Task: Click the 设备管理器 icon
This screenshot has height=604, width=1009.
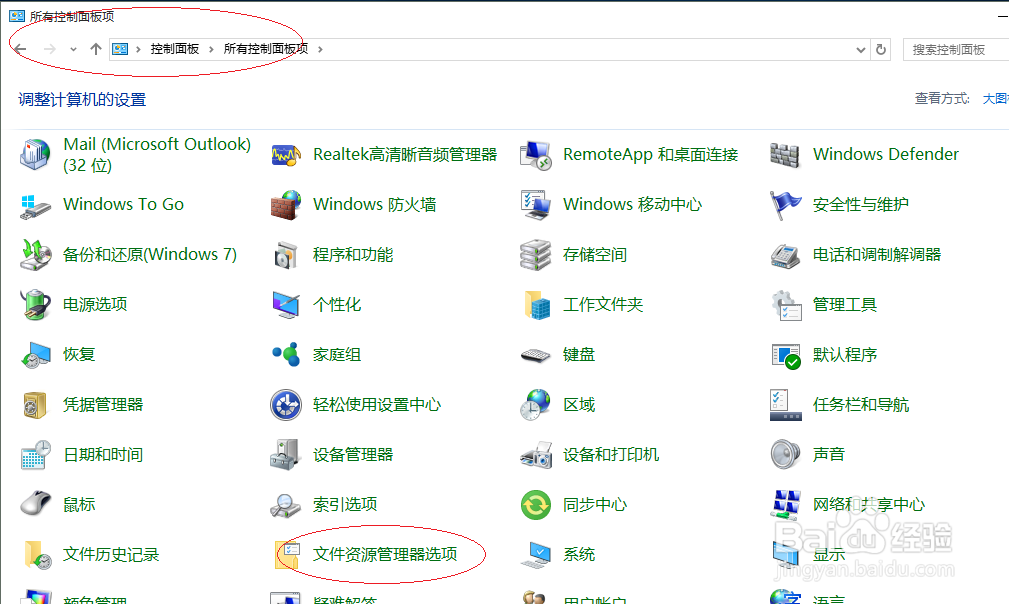Action: [x=286, y=455]
